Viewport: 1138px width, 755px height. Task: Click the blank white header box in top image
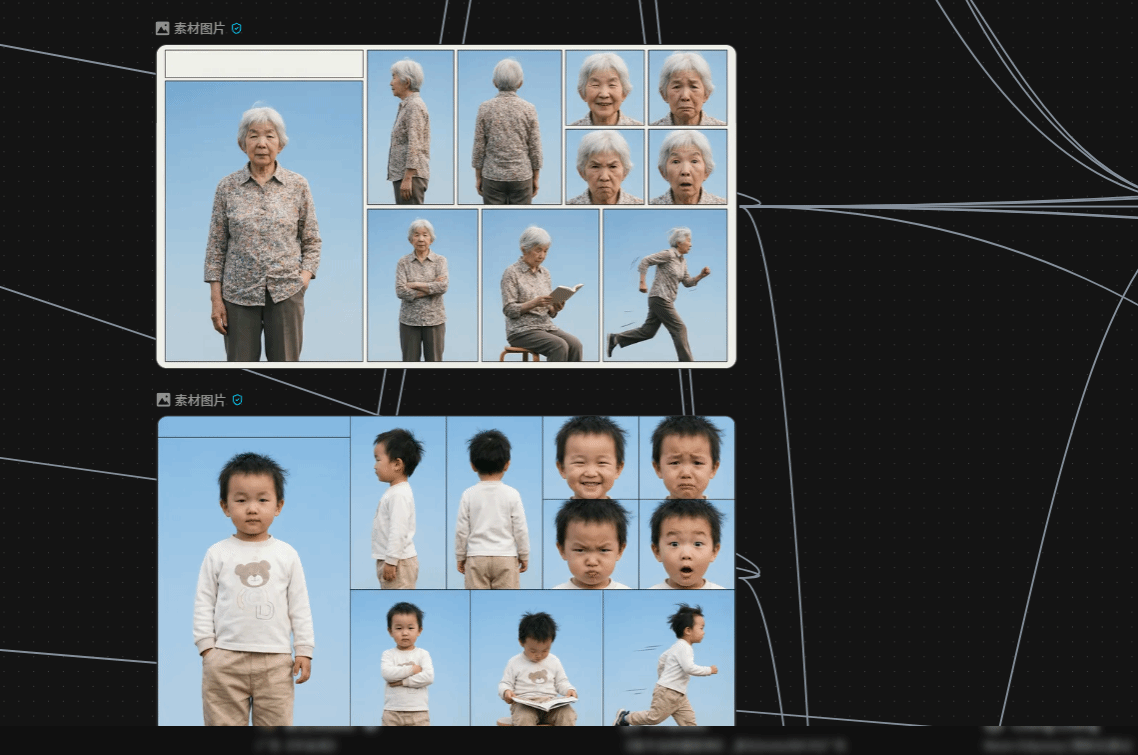[x=263, y=64]
